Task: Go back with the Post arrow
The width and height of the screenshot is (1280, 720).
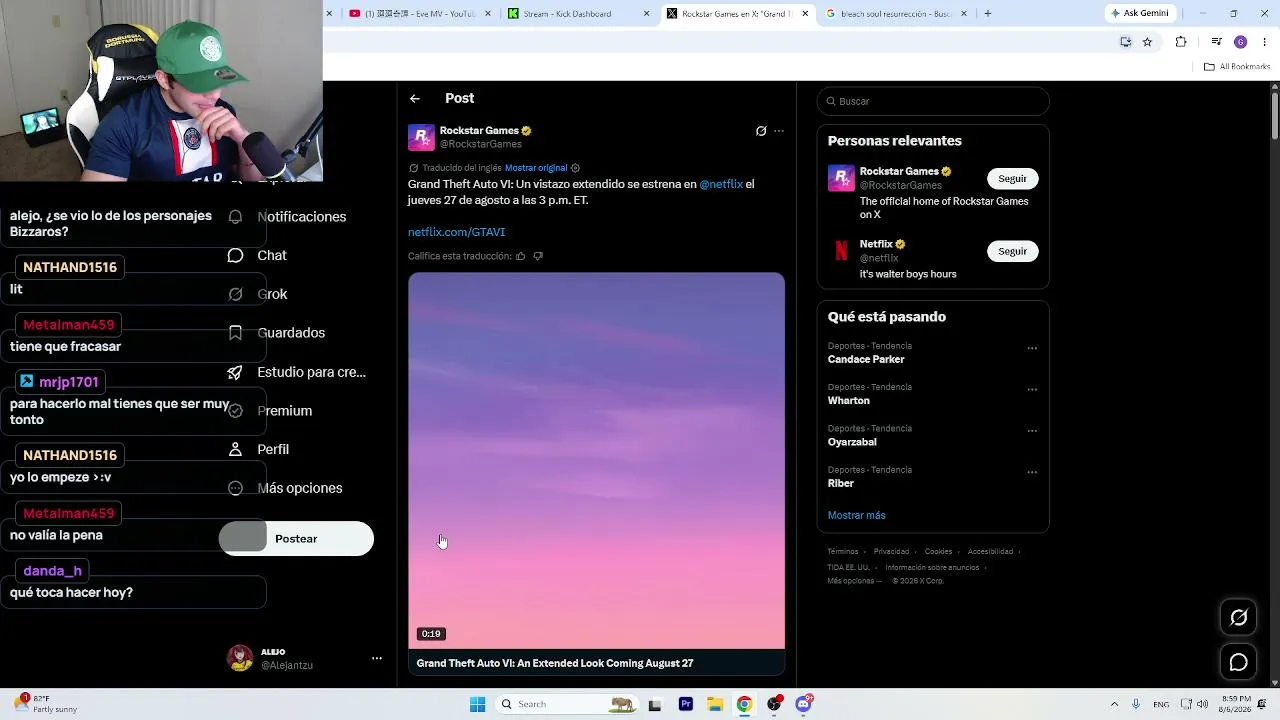Action: [415, 98]
